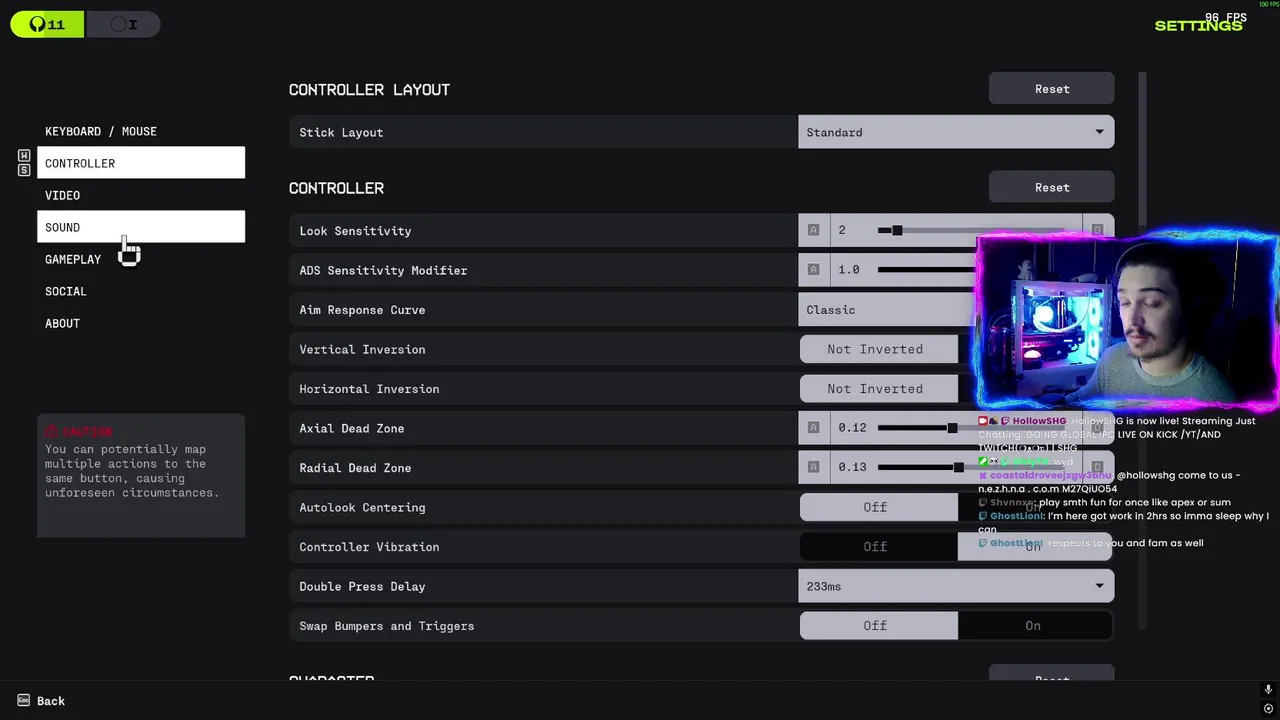This screenshot has width=1280, height=720.
Task: Click the ADS Sensitivity Modifier label
Action: point(383,270)
